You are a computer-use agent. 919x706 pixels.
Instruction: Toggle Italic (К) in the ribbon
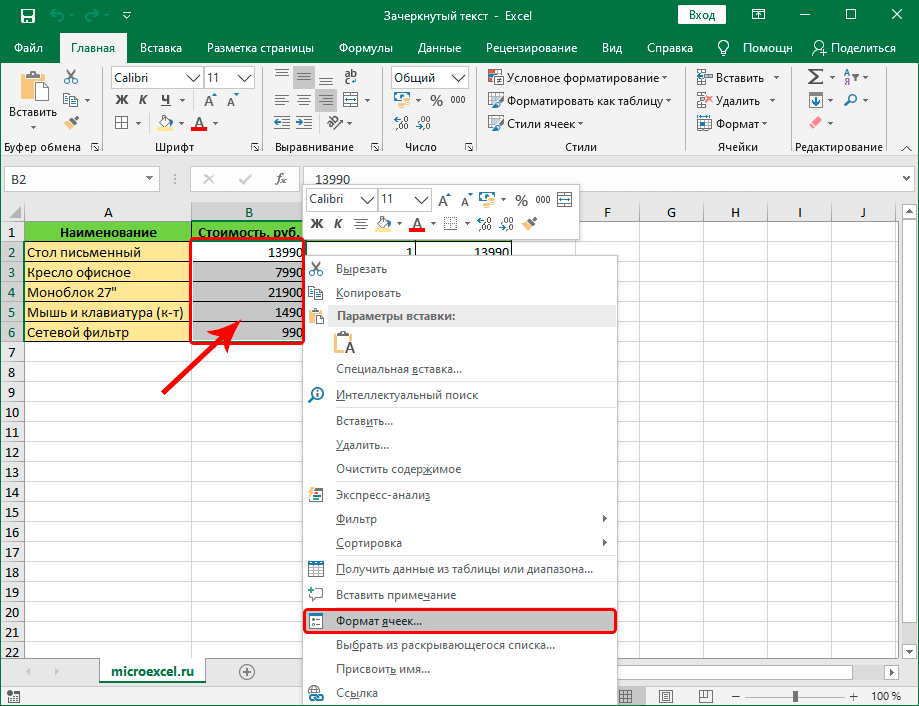tap(143, 100)
